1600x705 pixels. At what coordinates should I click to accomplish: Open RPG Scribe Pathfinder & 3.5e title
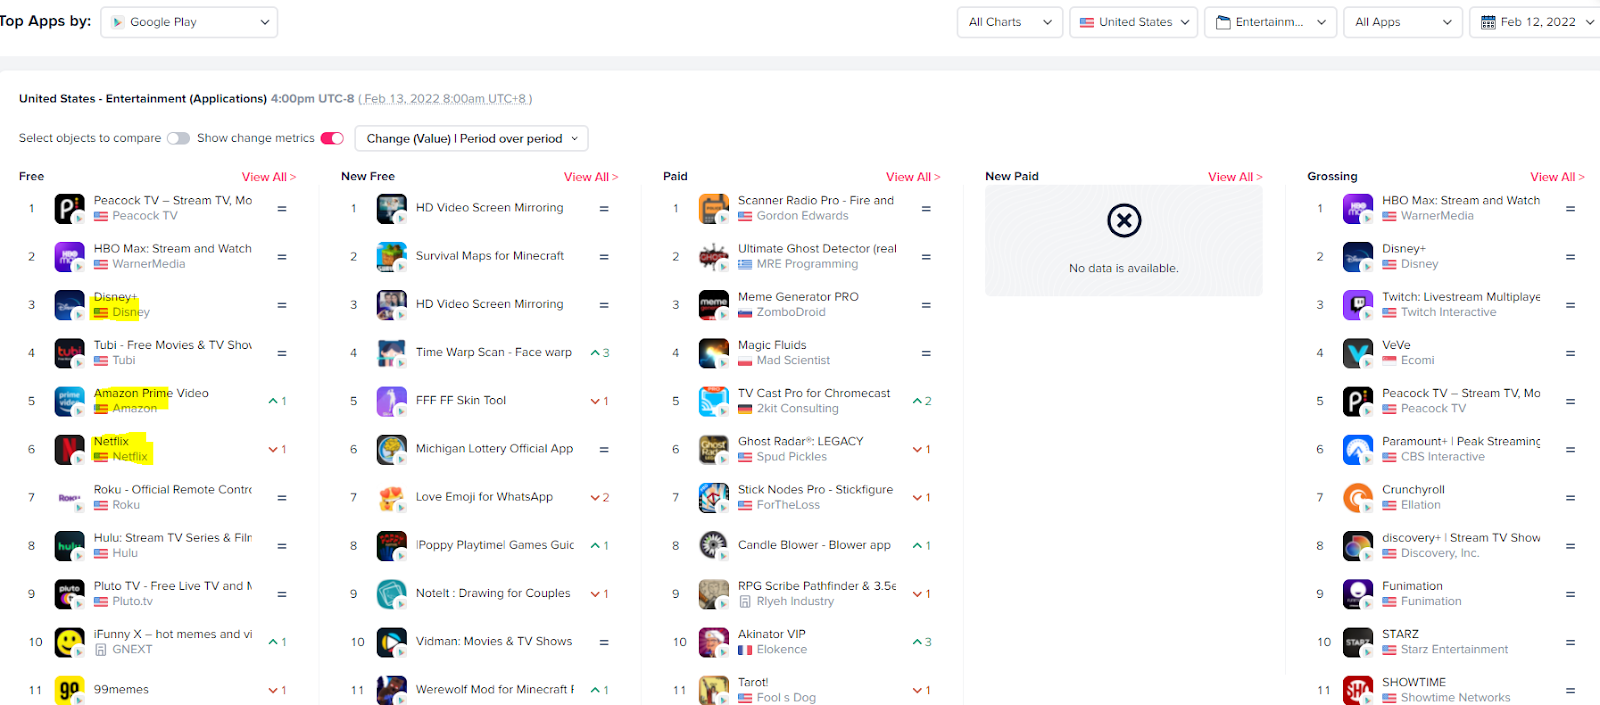(817, 586)
